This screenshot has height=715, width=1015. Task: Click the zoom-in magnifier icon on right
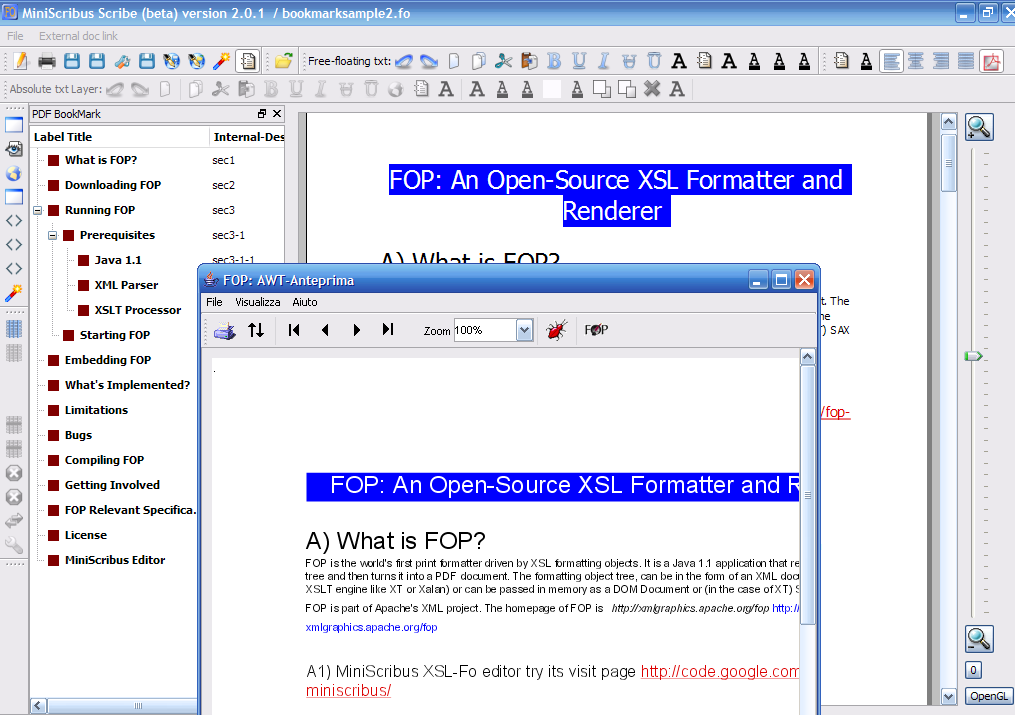click(979, 127)
